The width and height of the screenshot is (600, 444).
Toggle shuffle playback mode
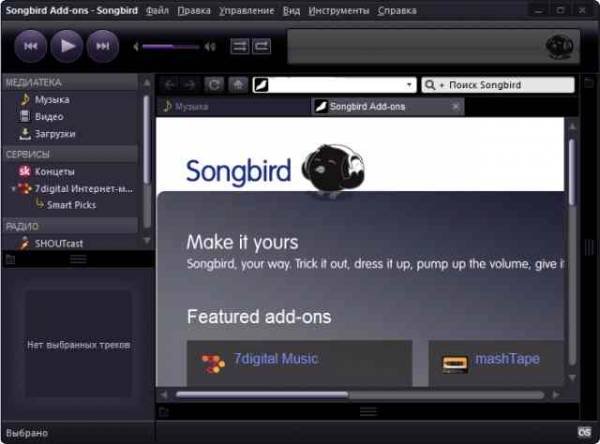click(240, 47)
